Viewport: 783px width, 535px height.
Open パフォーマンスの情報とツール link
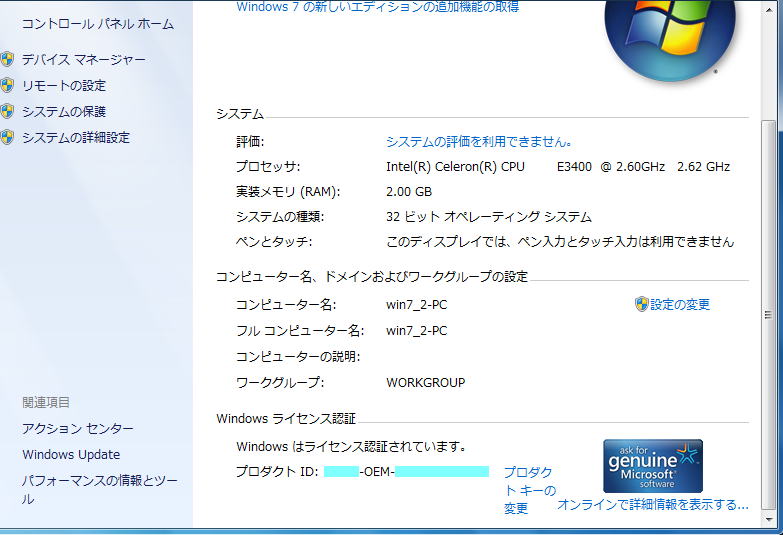pyautogui.click(x=99, y=490)
